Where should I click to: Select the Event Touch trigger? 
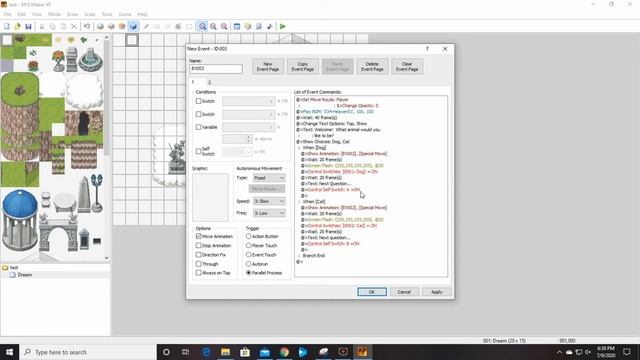pos(248,255)
